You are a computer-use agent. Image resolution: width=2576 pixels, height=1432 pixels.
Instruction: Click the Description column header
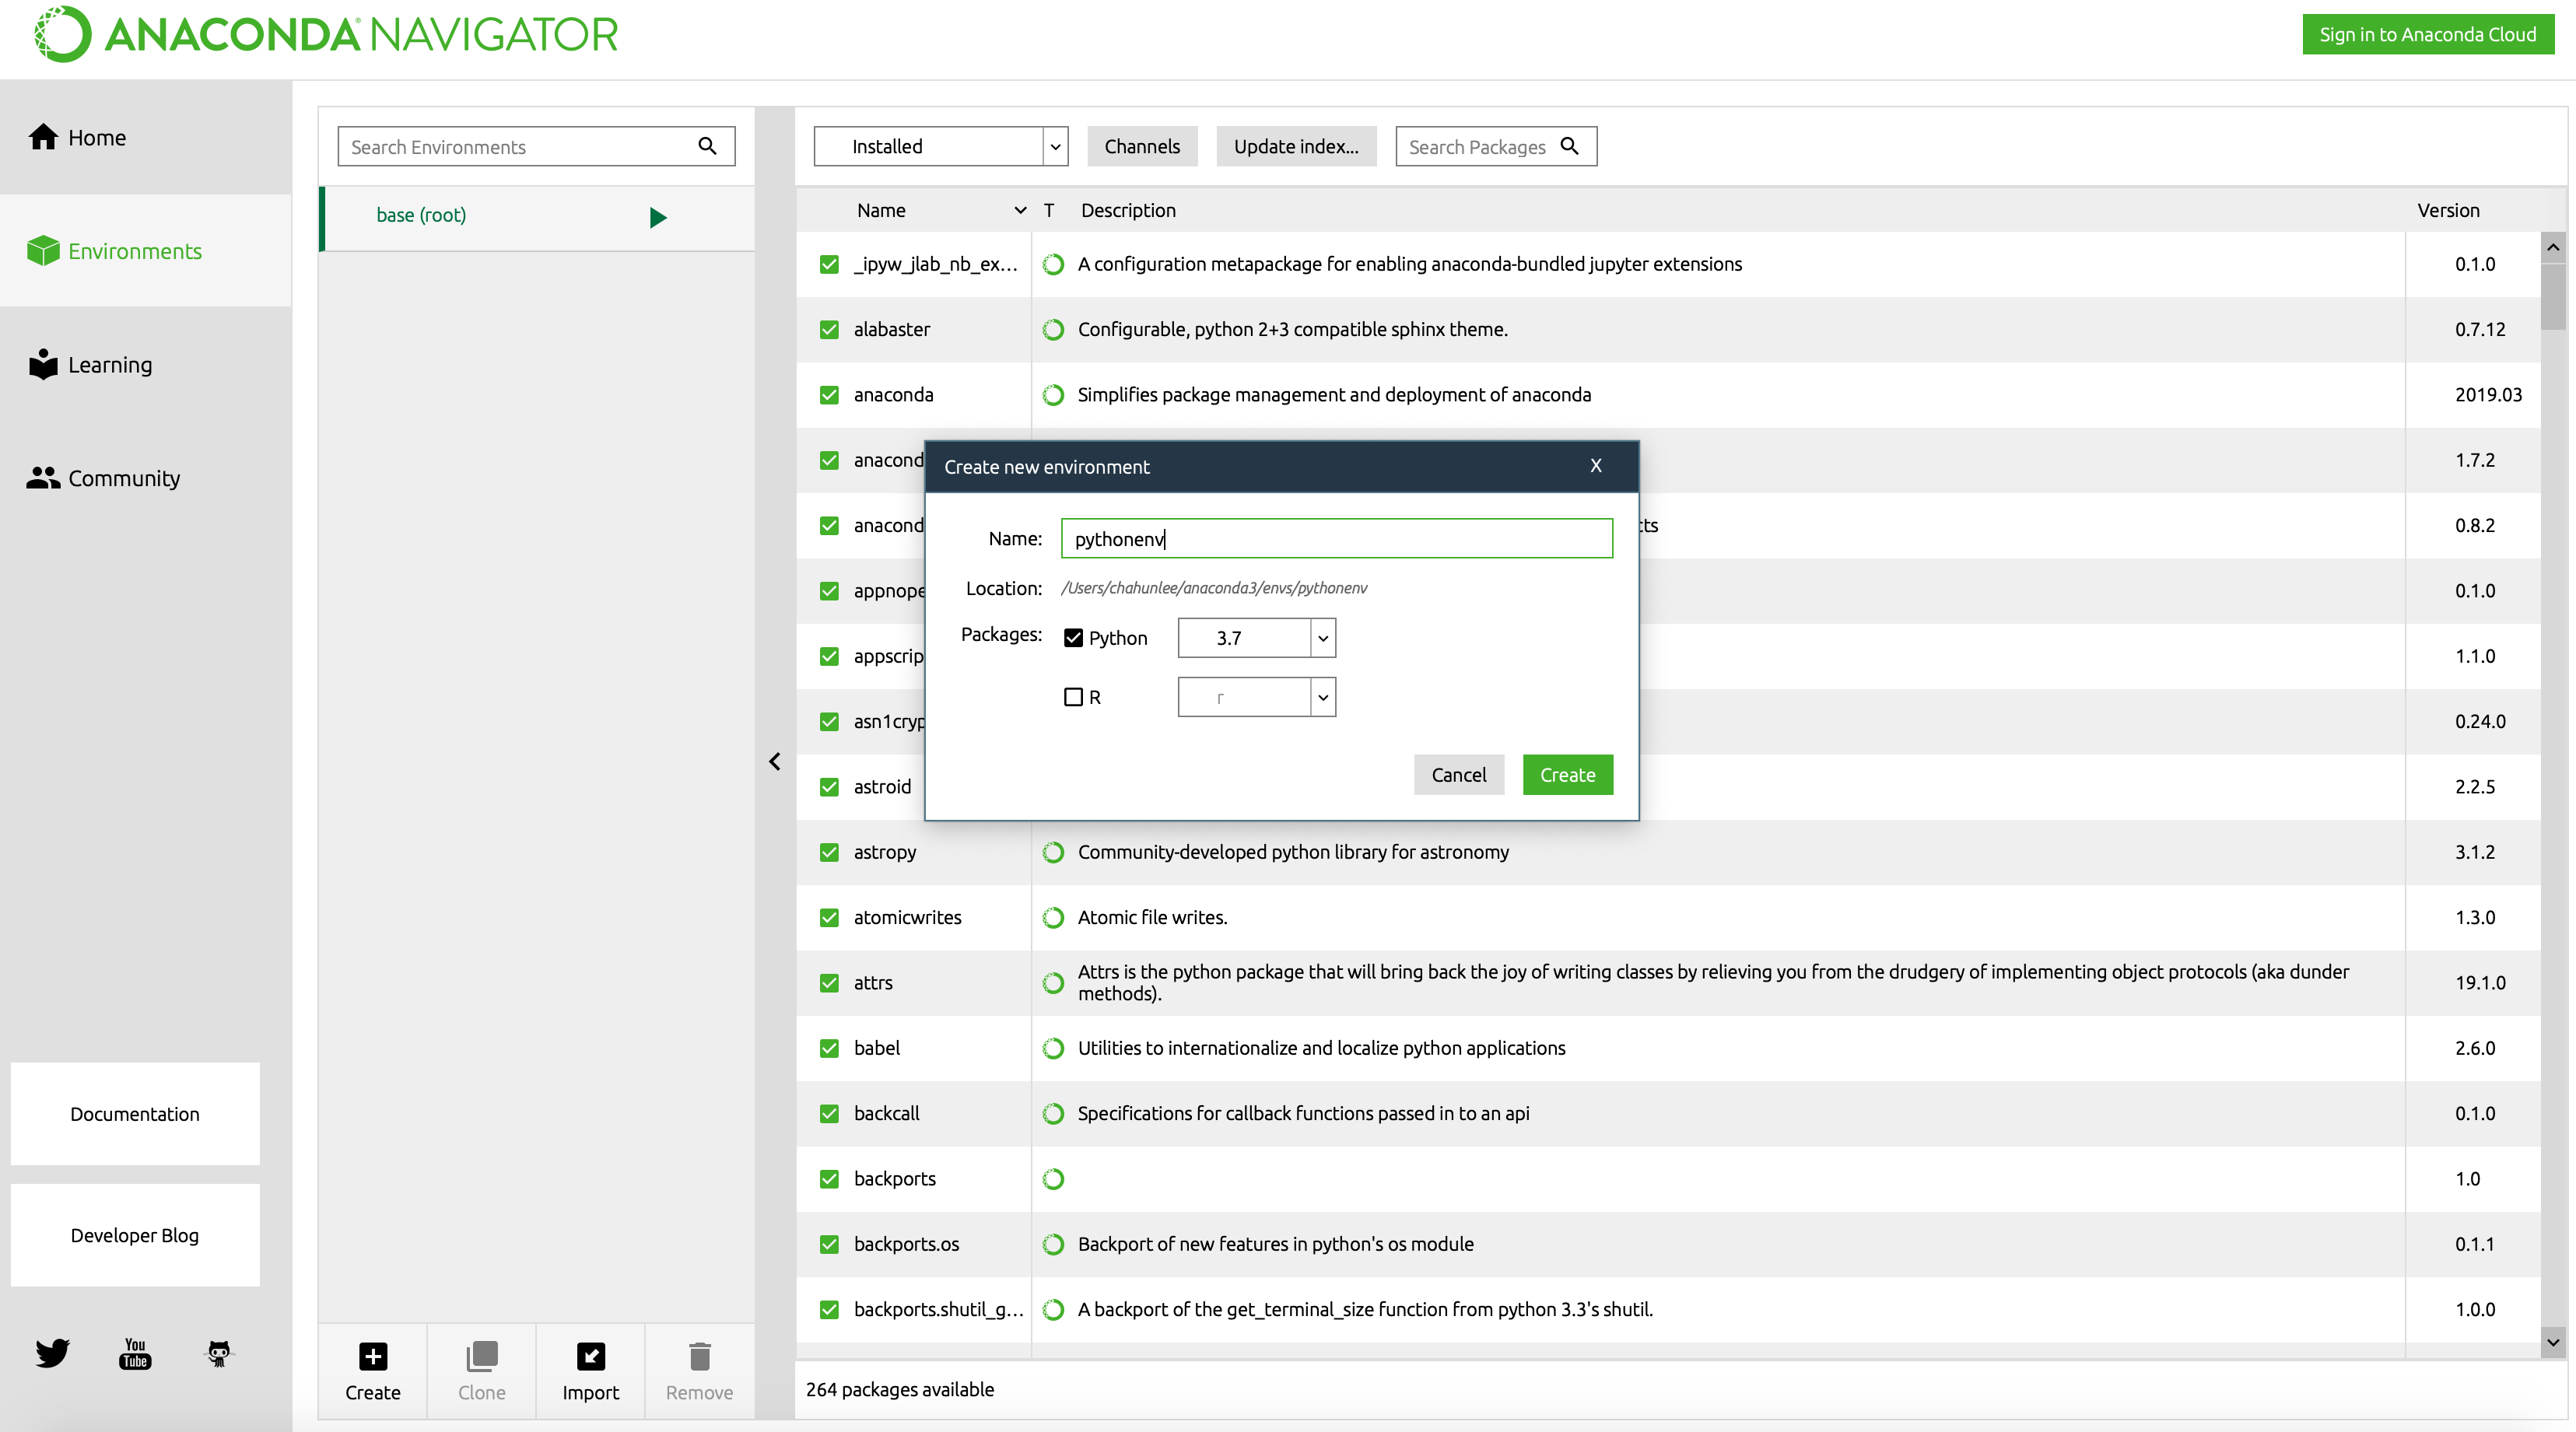pyautogui.click(x=1128, y=210)
